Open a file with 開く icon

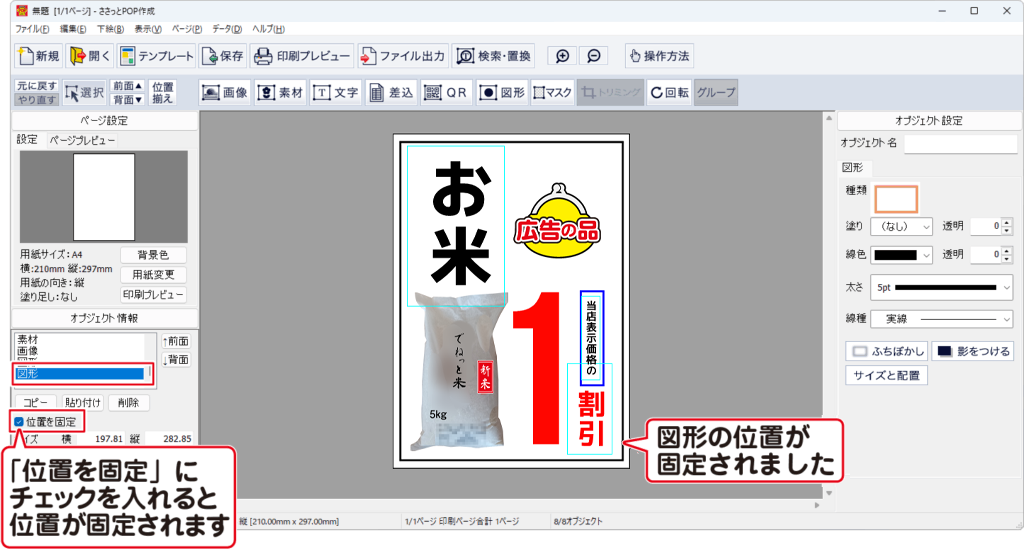90,56
